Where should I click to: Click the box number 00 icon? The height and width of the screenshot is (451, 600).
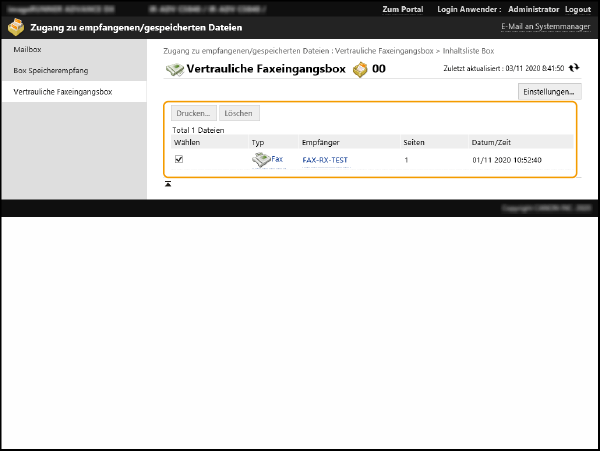360,69
